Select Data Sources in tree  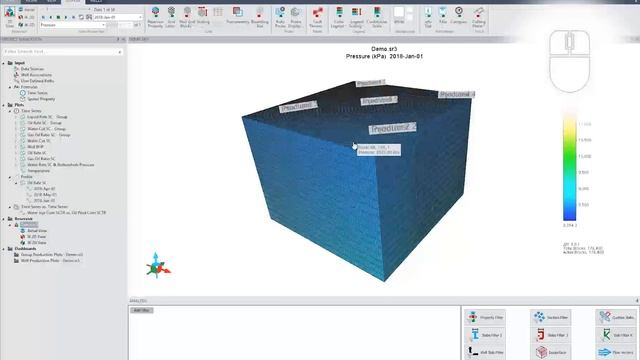point(32,69)
